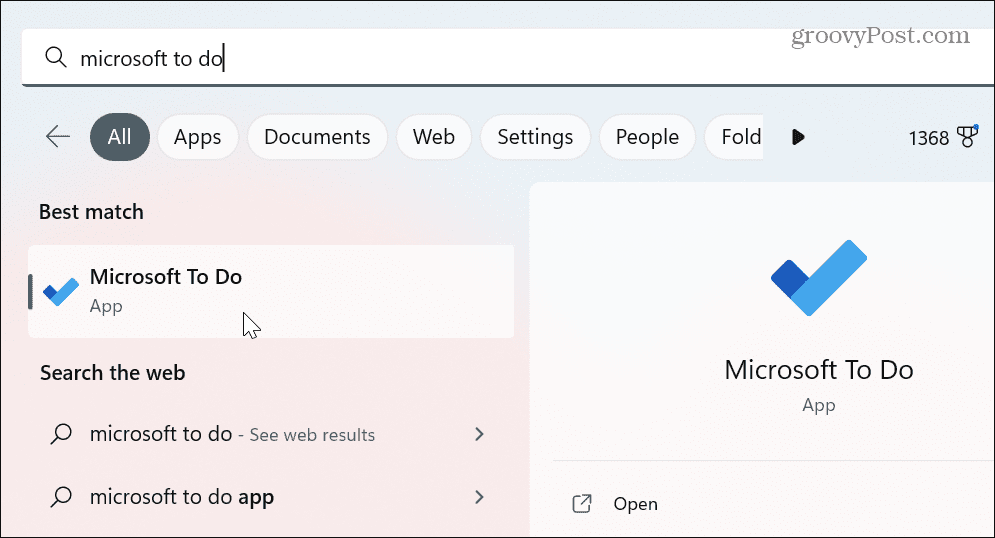Expand chevron for 'microsoft to do app' suggestion
The image size is (995, 538).
pos(480,497)
